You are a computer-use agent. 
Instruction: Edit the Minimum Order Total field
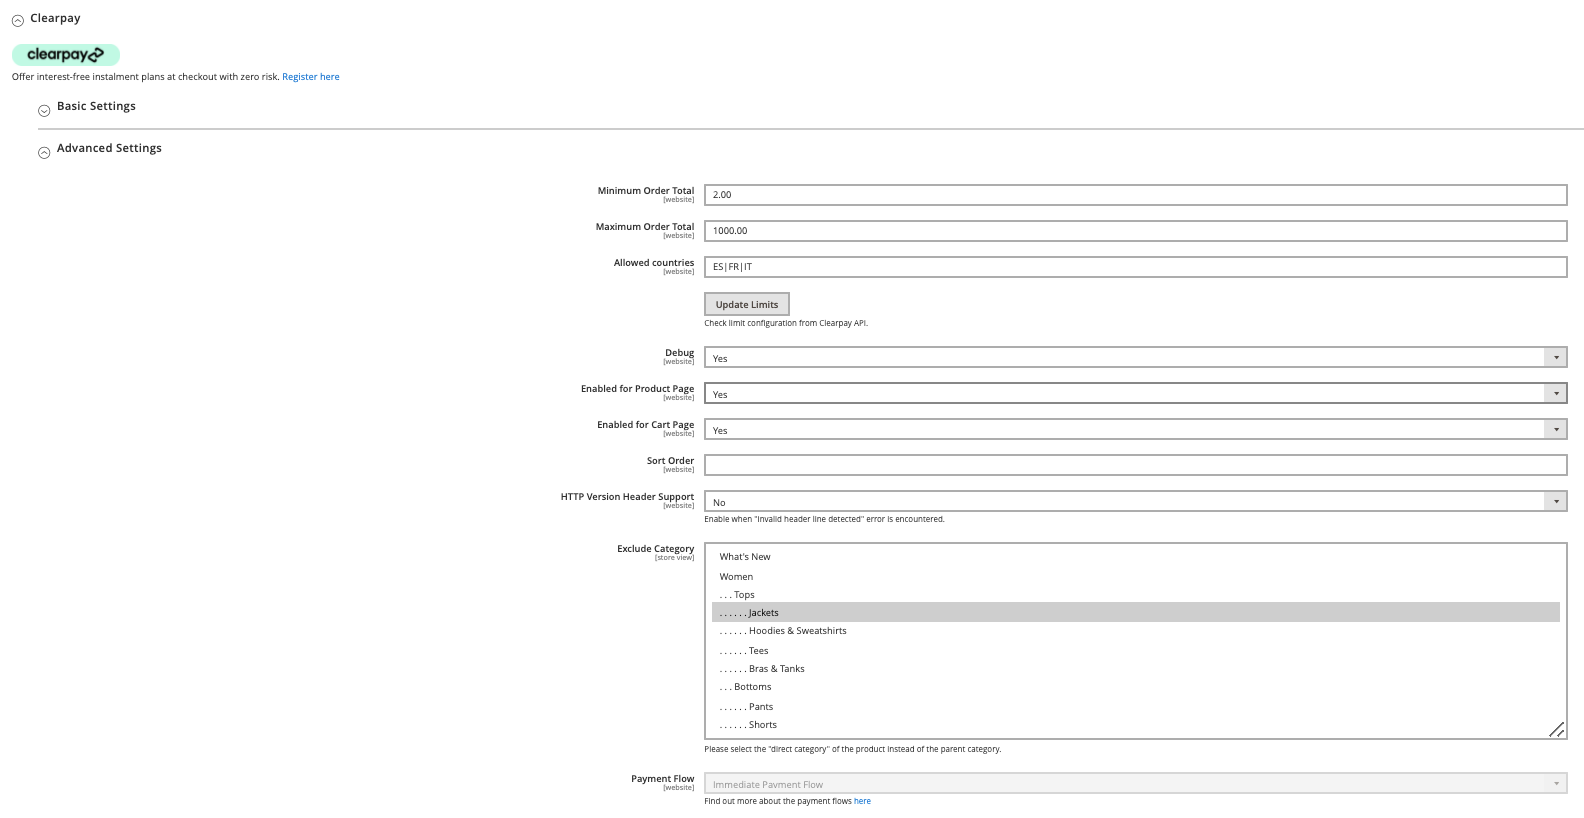[1135, 195]
